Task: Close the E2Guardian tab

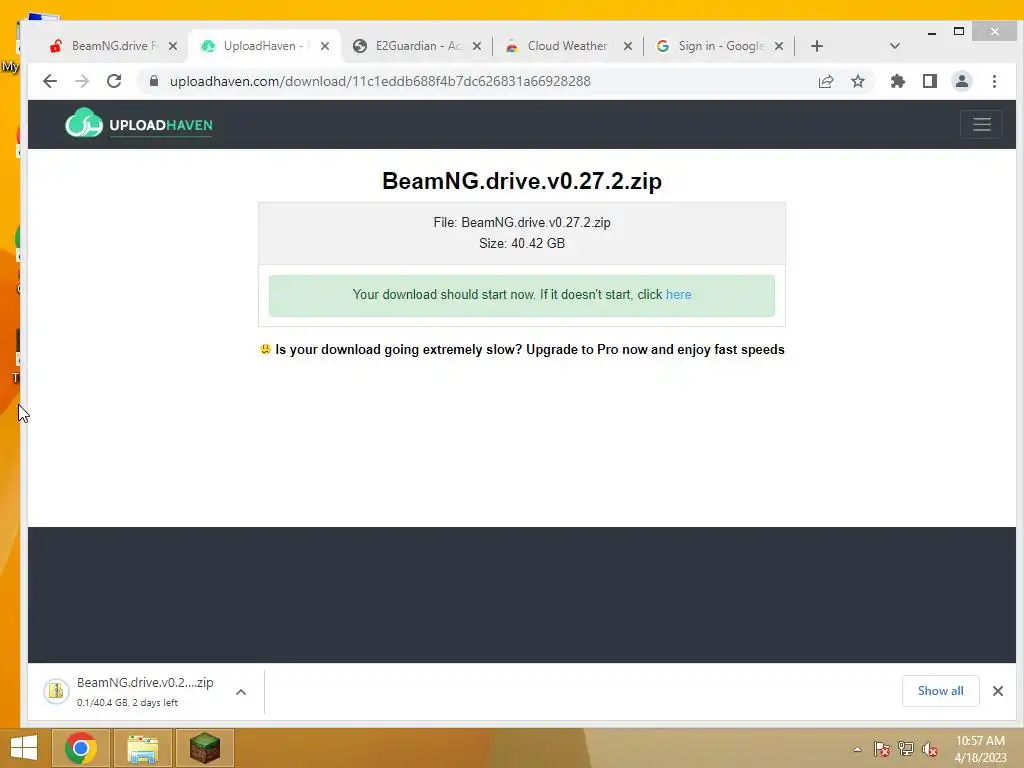Action: (x=477, y=46)
